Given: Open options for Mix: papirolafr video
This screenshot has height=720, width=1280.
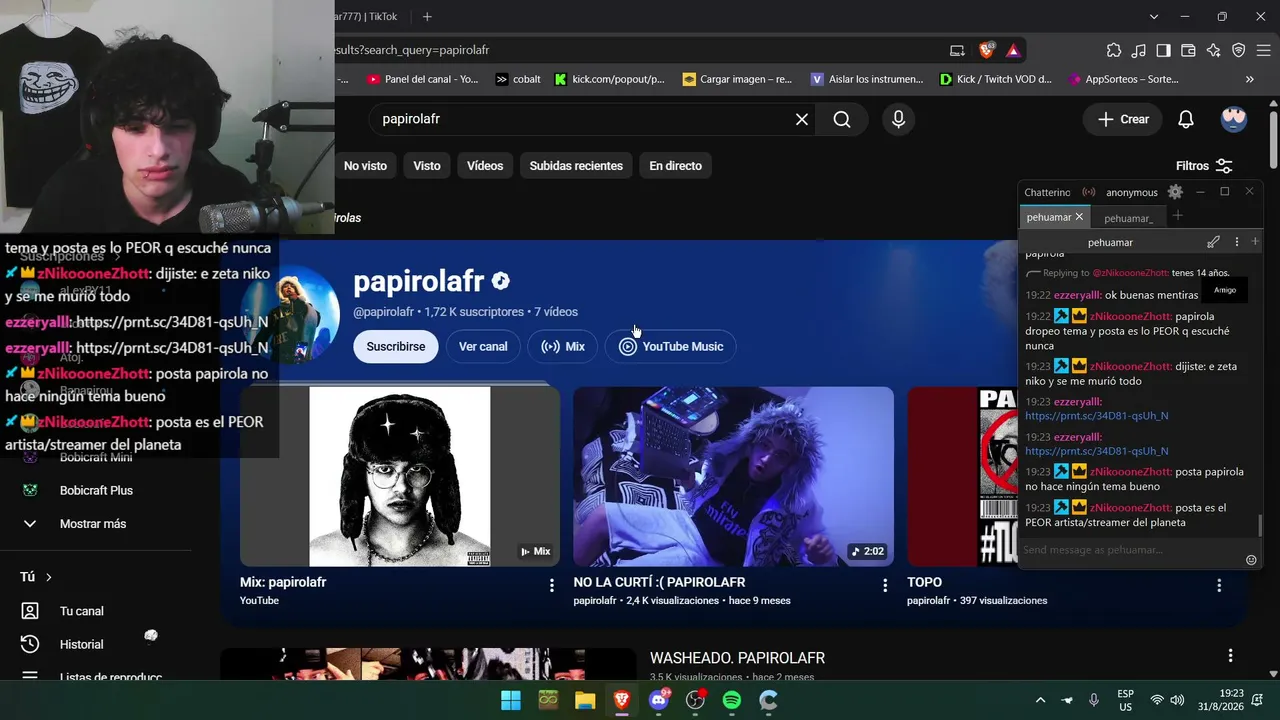Looking at the screenshot, I should pyautogui.click(x=551, y=585).
